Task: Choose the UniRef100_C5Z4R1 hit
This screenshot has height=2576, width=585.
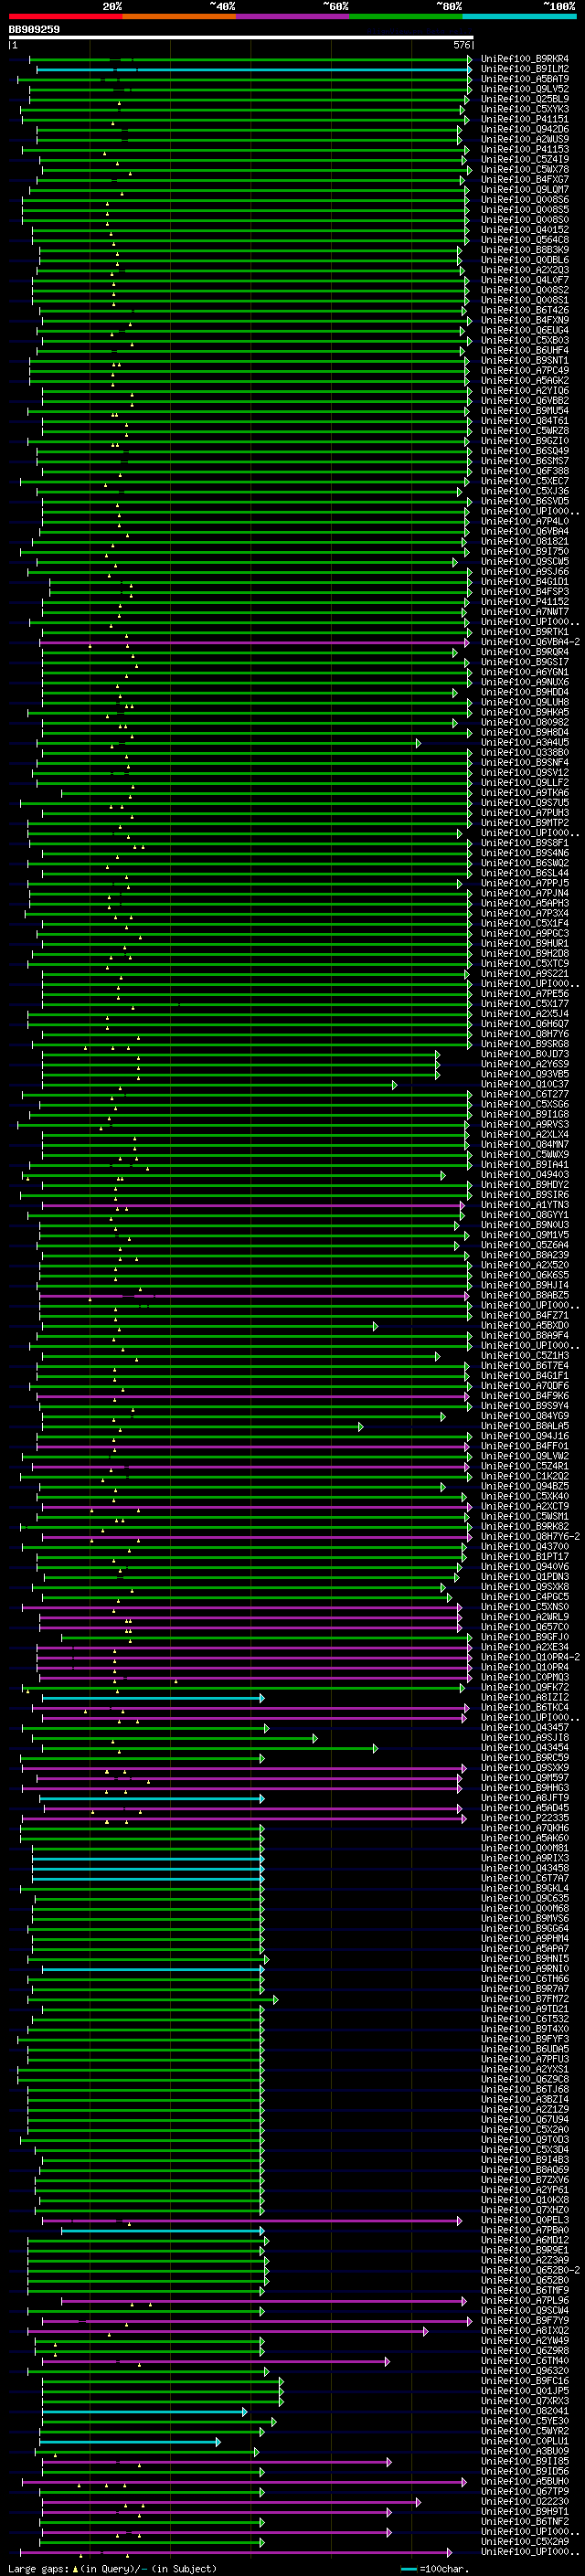Action: pyautogui.click(x=525, y=1466)
